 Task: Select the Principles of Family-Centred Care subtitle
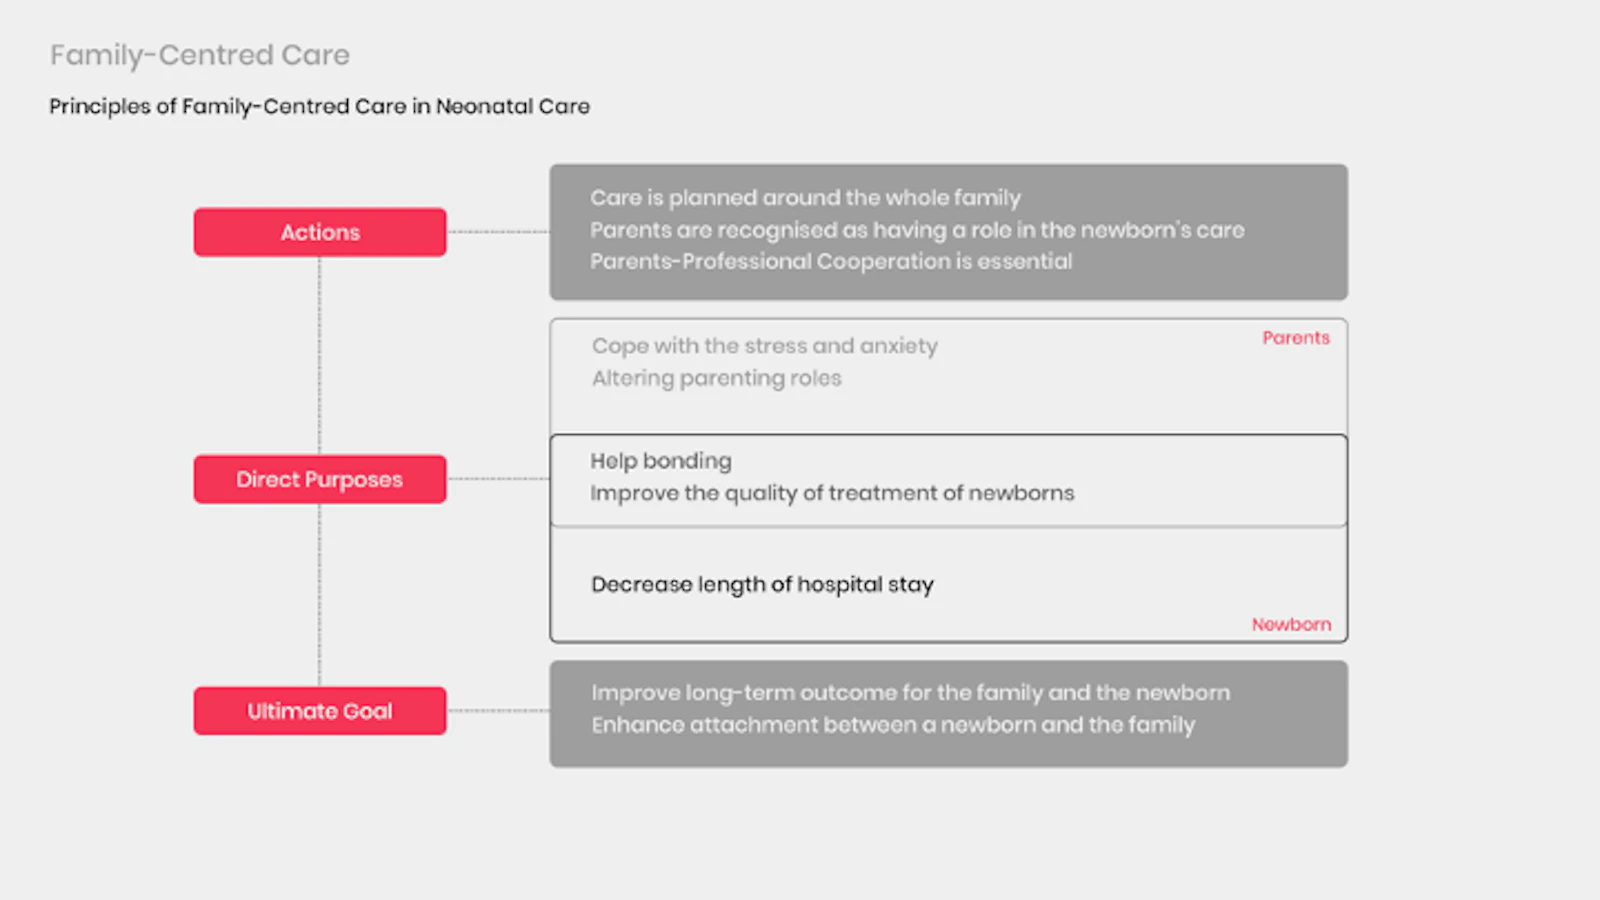(319, 106)
